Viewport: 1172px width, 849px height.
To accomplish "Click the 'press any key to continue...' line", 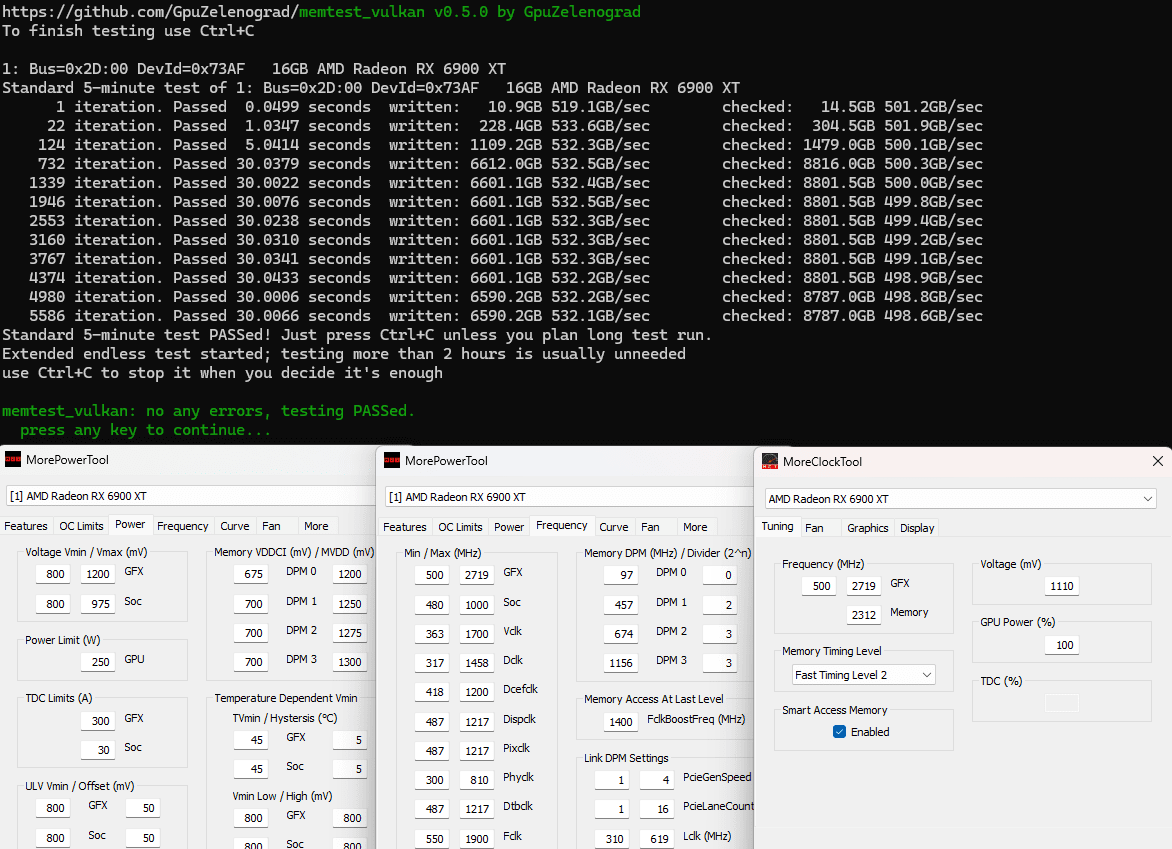I will tap(145, 430).
